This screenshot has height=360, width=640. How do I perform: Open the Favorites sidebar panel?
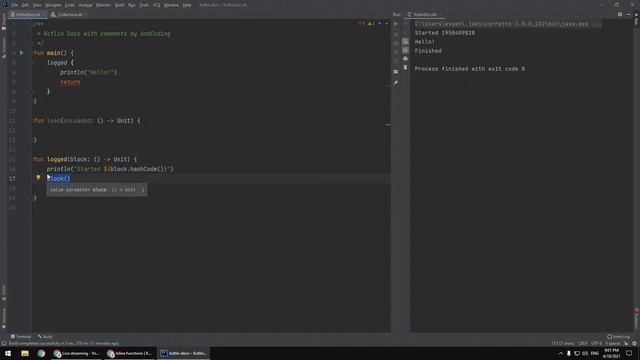(4, 318)
